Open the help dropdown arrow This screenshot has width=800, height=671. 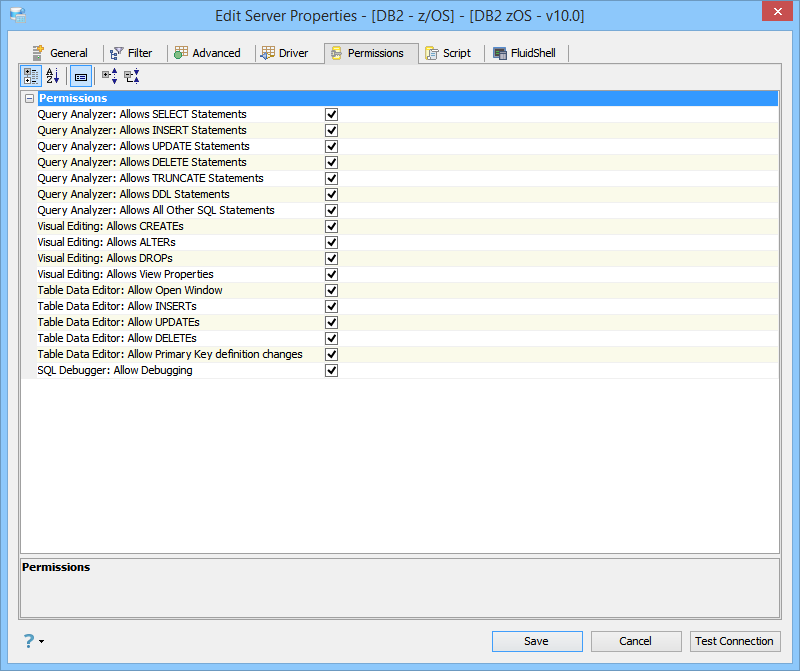pyautogui.click(x=41, y=641)
